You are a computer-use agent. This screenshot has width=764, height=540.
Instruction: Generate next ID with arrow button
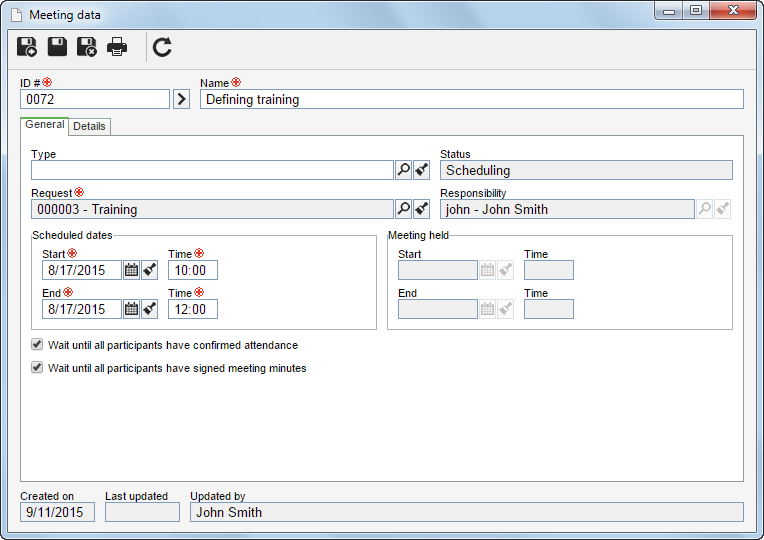[x=181, y=99]
